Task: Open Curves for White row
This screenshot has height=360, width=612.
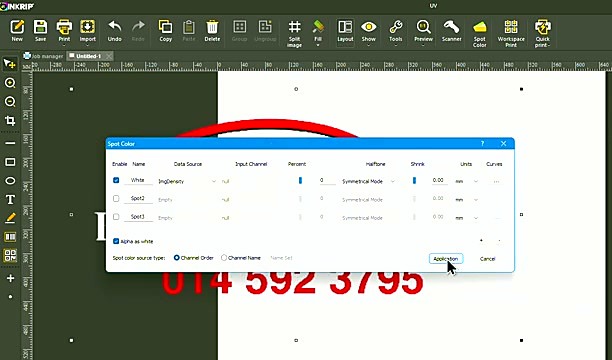Action: pyautogui.click(x=496, y=181)
